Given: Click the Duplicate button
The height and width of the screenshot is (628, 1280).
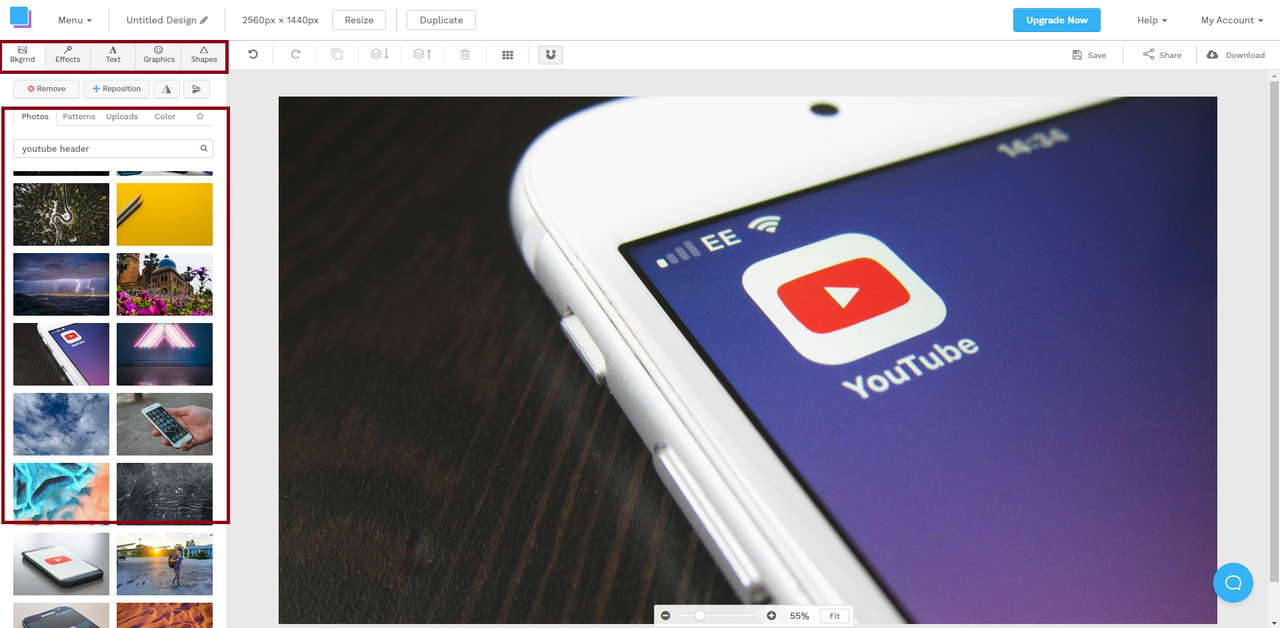Looking at the screenshot, I should (441, 20).
